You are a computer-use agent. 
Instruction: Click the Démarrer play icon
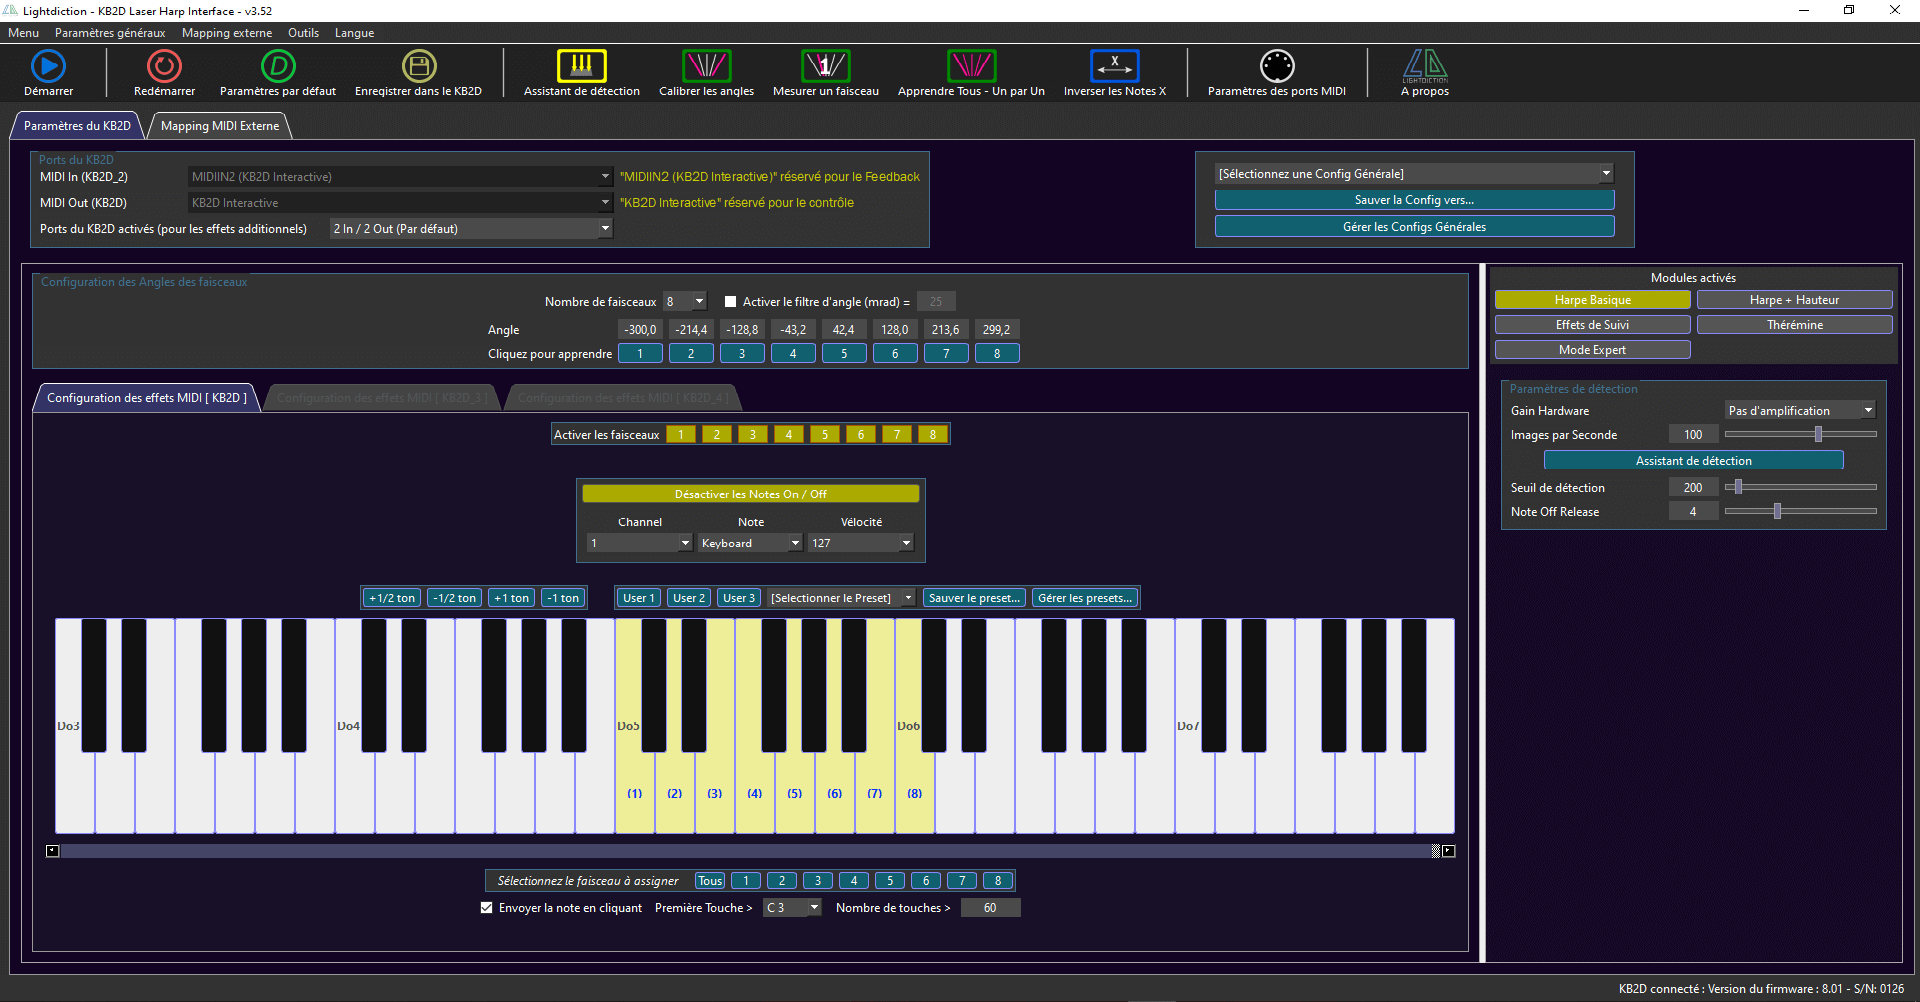tap(48, 65)
